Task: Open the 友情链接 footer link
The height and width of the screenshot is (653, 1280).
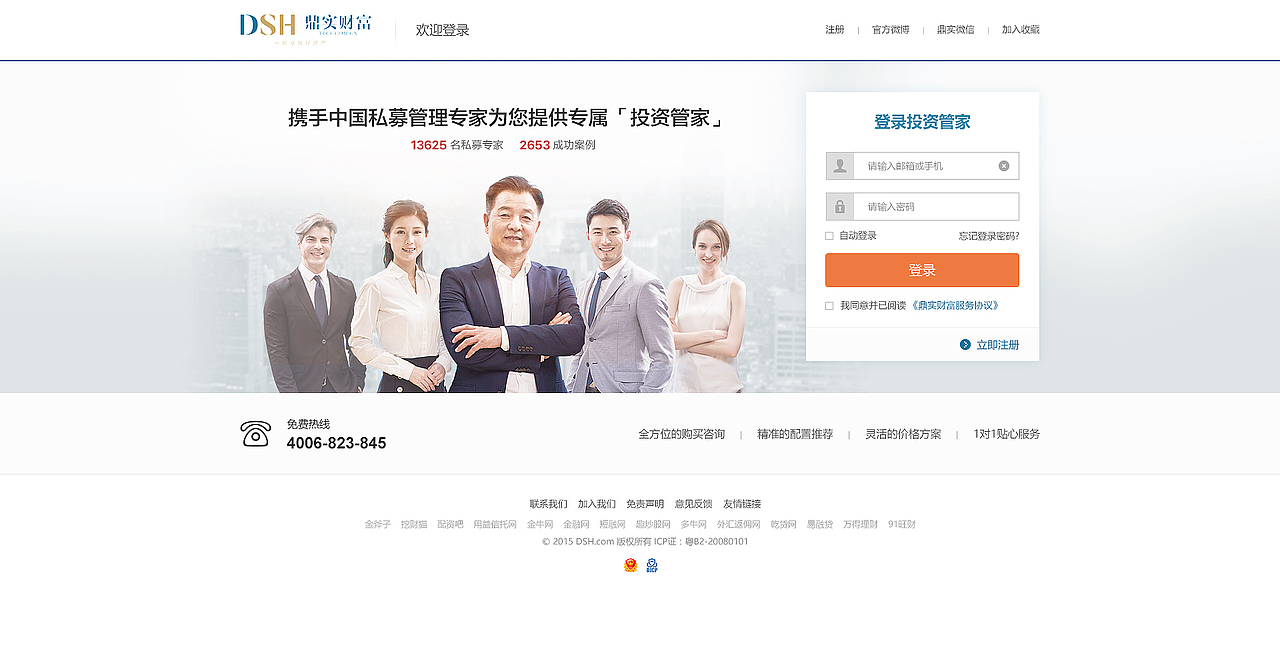Action: 742,504
